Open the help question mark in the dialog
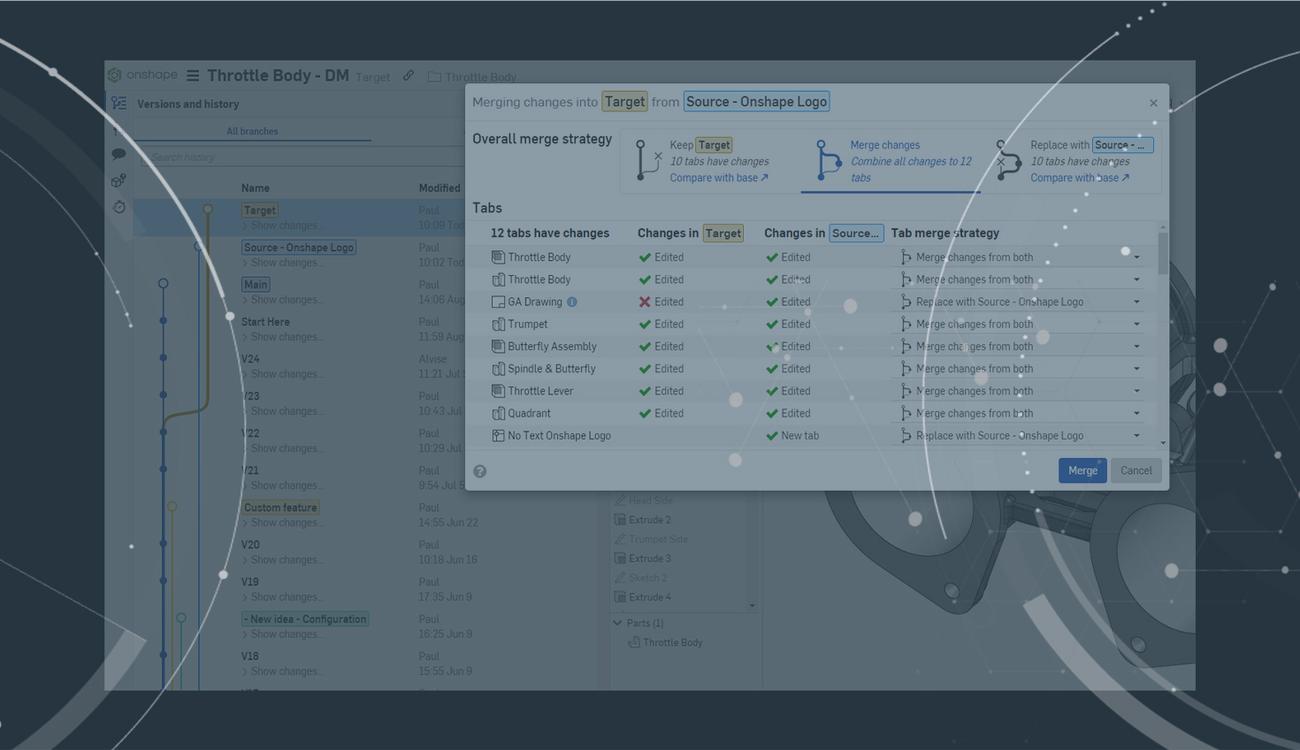The width and height of the screenshot is (1300, 750). (479, 470)
